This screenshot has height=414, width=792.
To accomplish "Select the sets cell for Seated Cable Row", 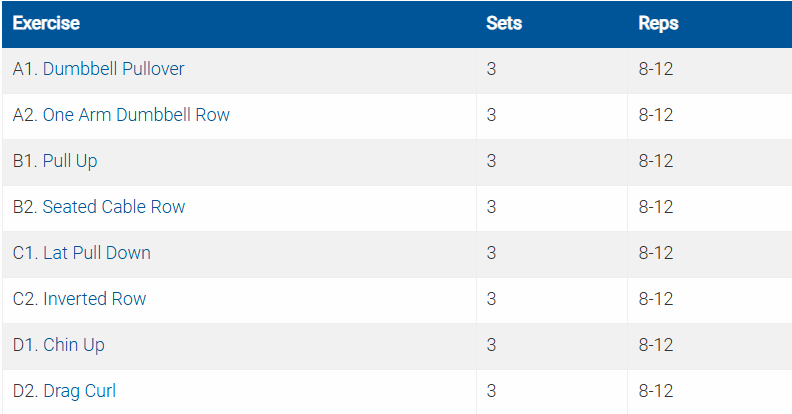I will click(491, 207).
